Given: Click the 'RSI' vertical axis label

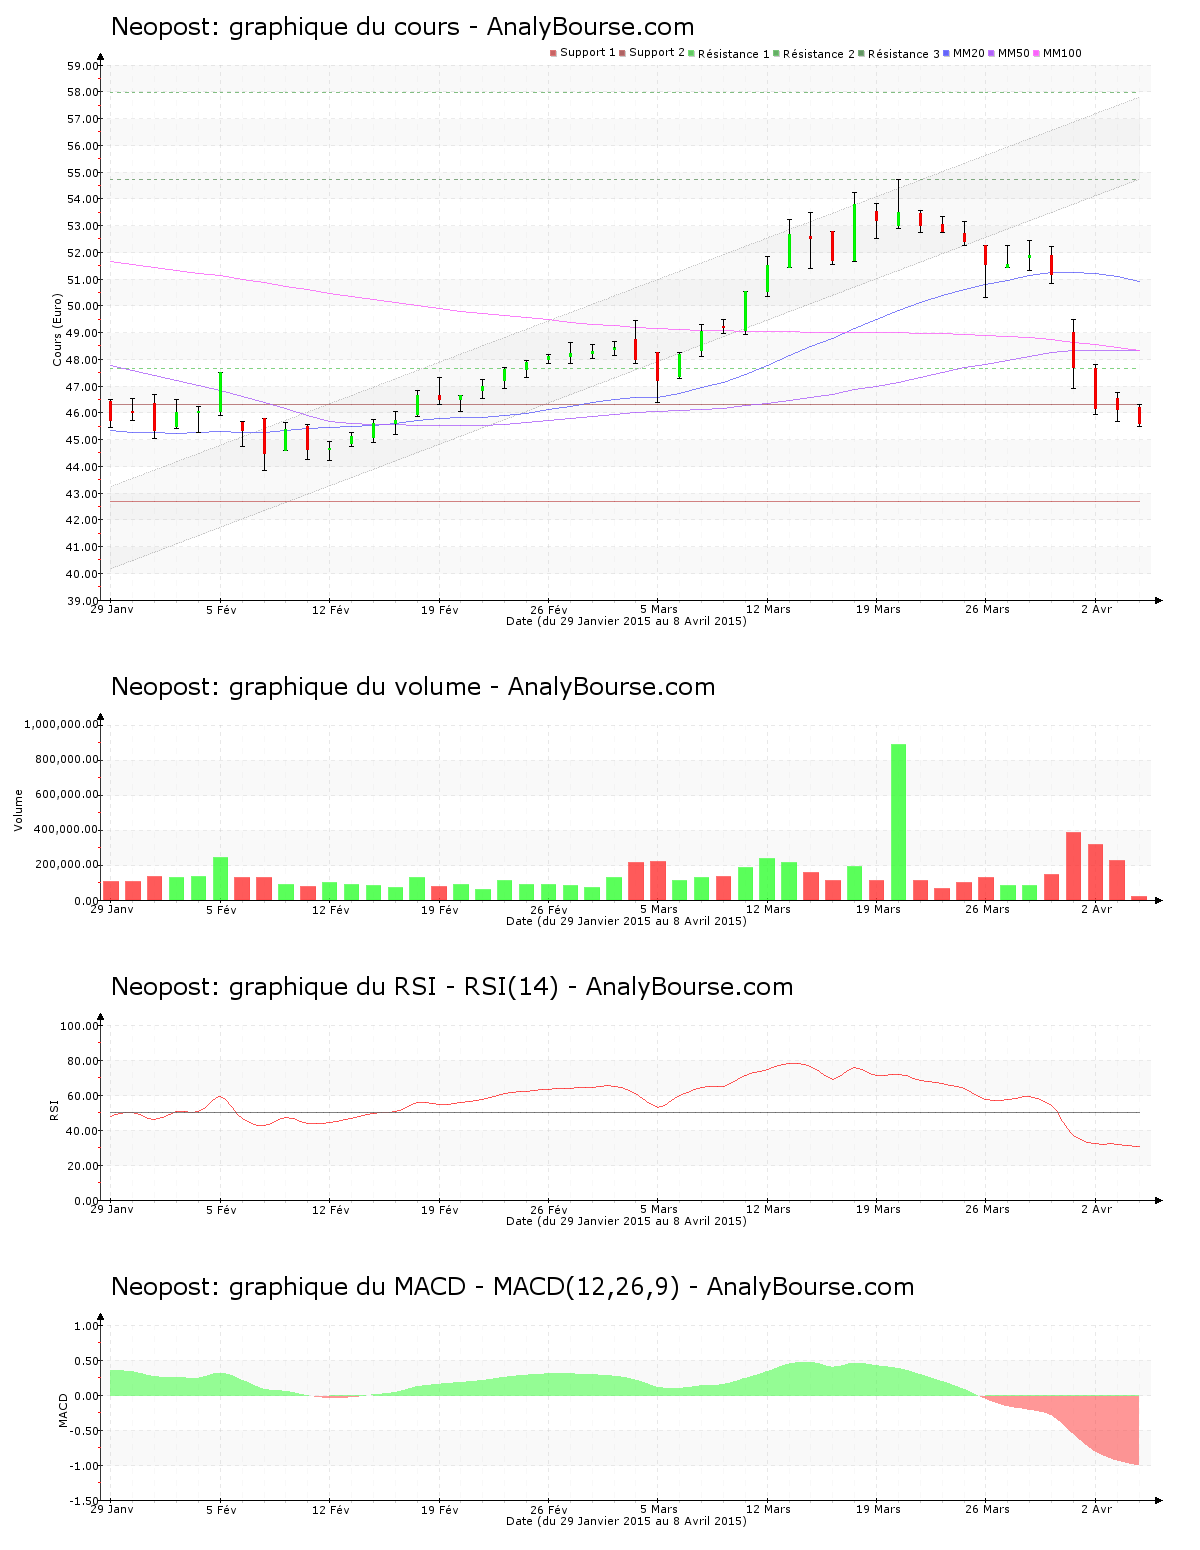Looking at the screenshot, I should [x=54, y=1109].
